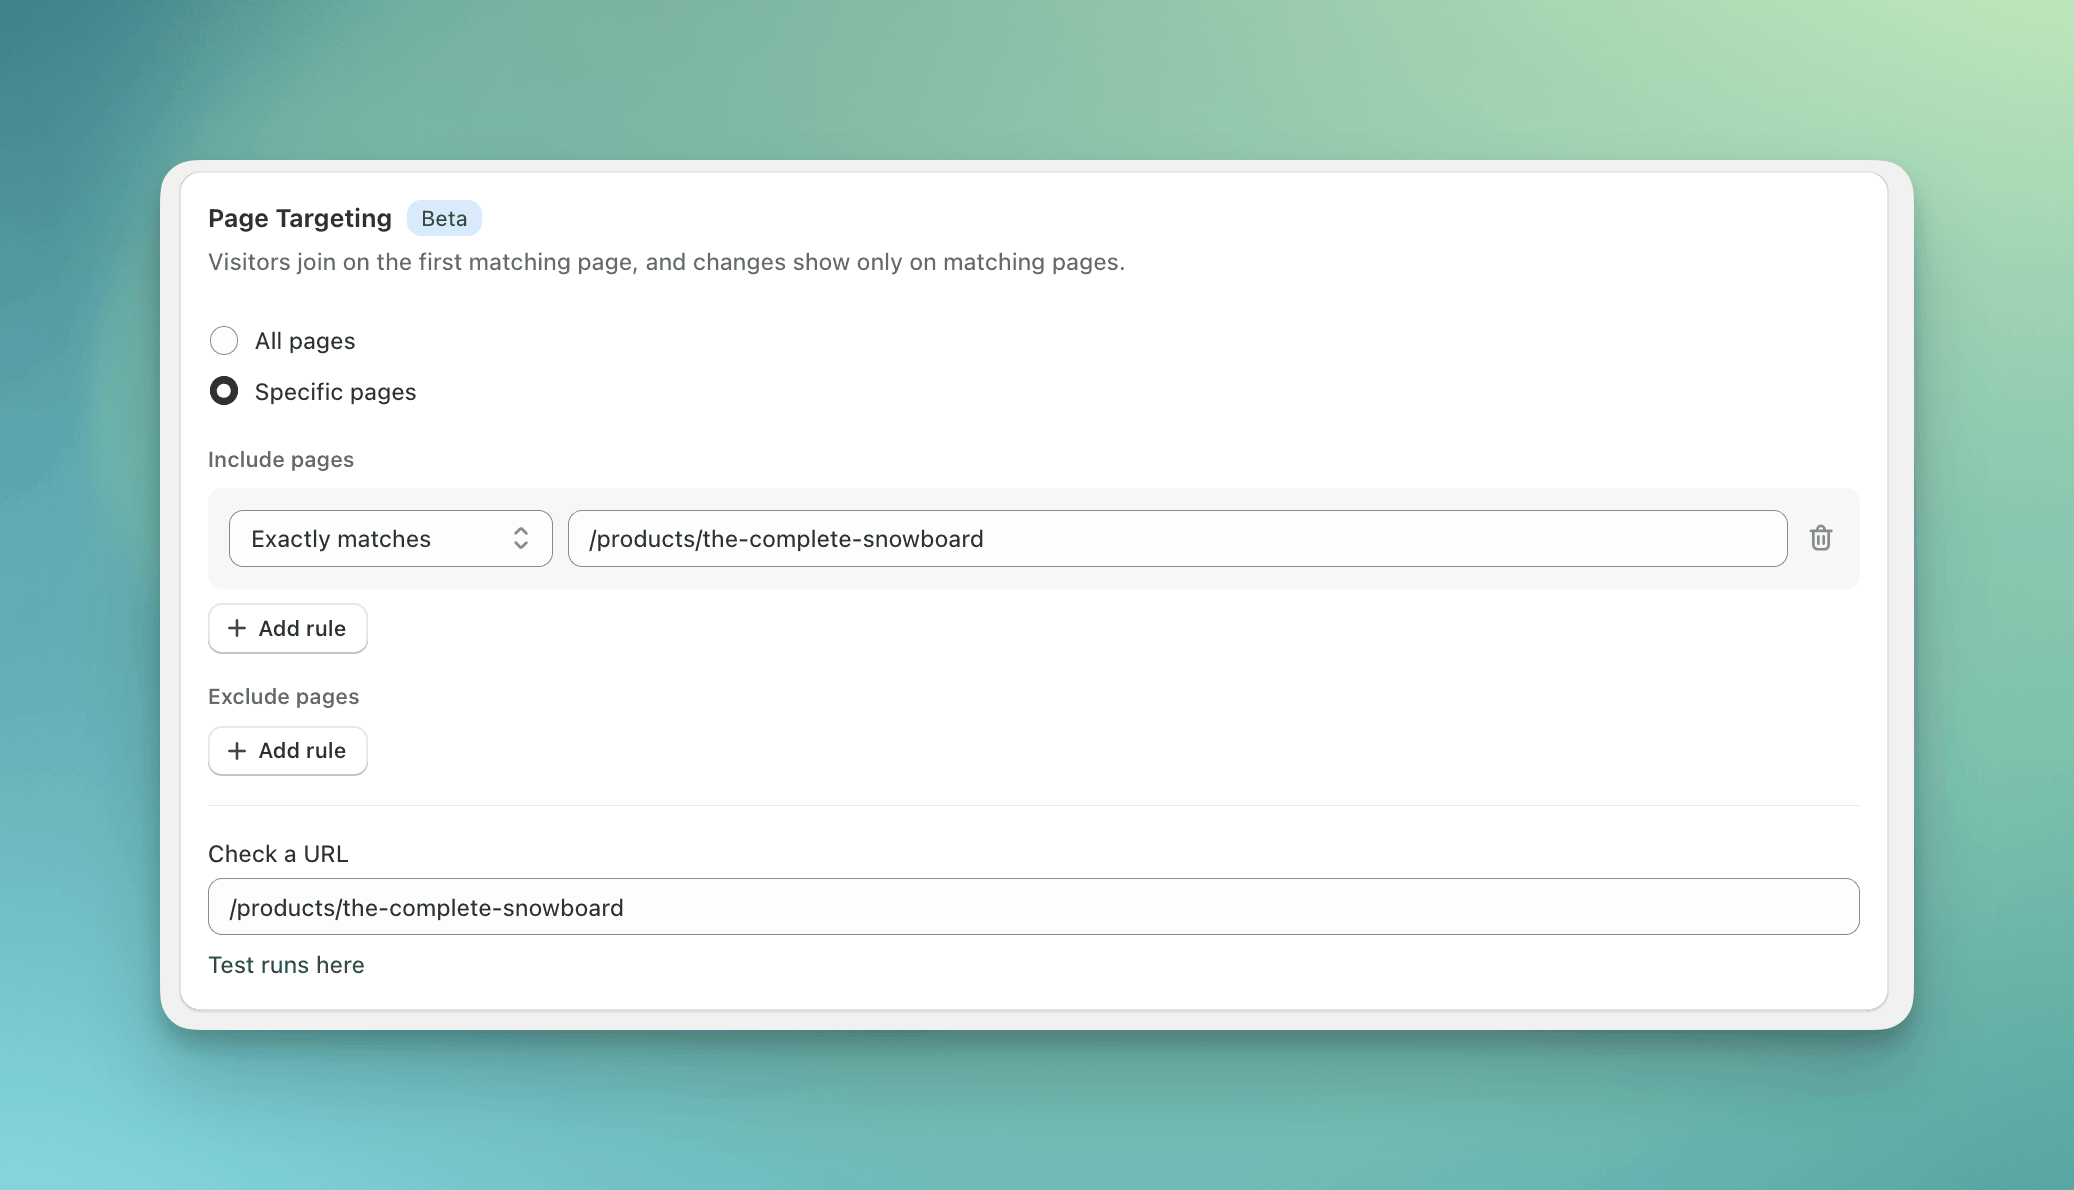Select the All pages radio option
2074x1190 pixels.
pos(224,341)
